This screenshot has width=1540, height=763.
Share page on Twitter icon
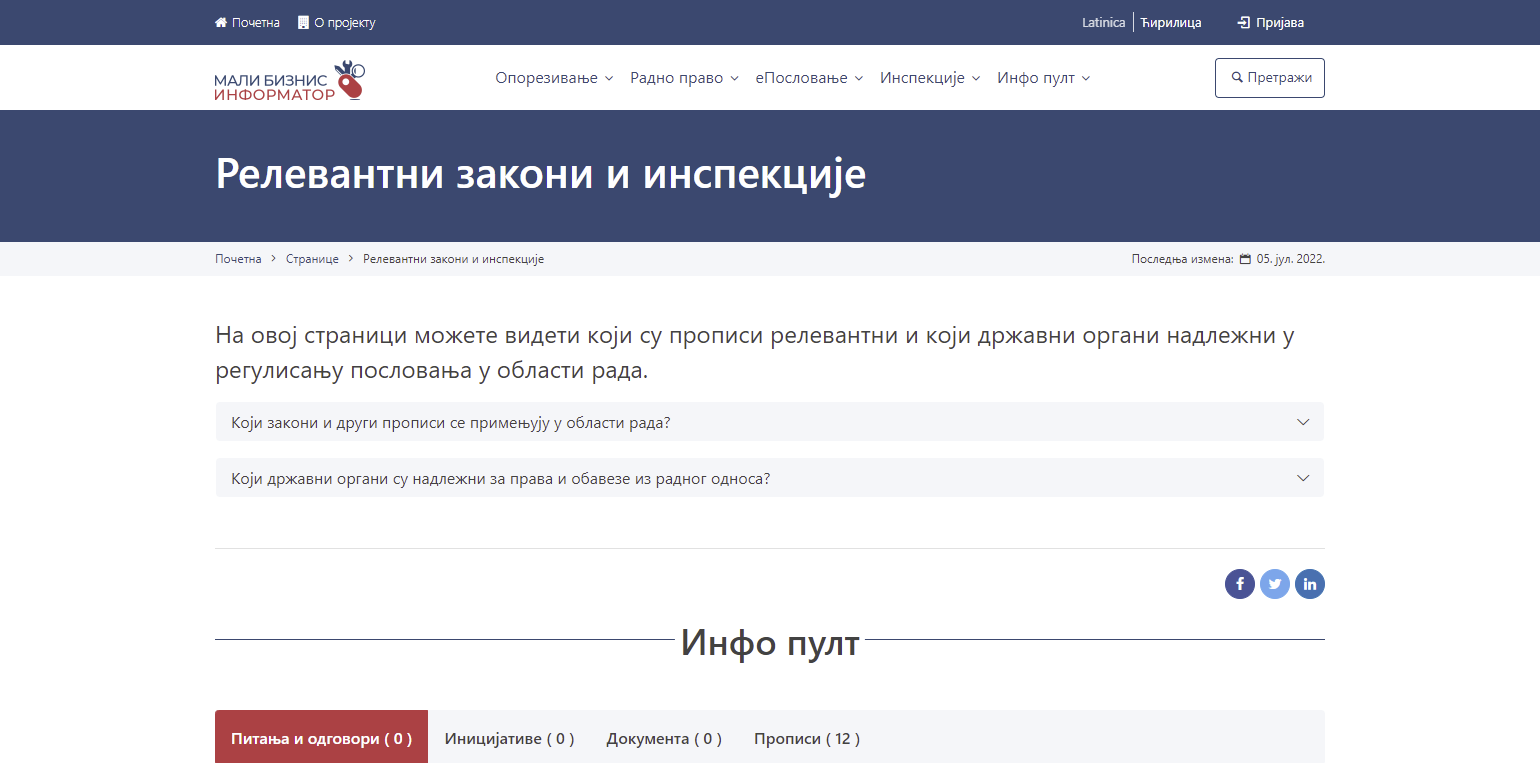pos(1275,584)
